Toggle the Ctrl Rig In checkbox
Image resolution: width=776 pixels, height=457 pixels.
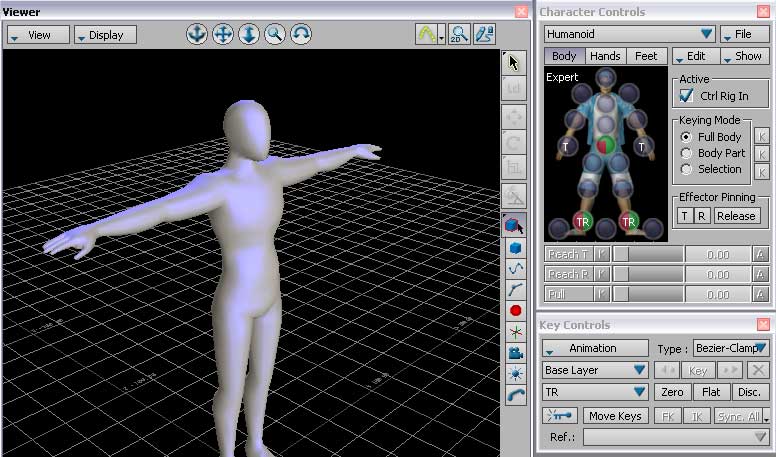point(686,96)
